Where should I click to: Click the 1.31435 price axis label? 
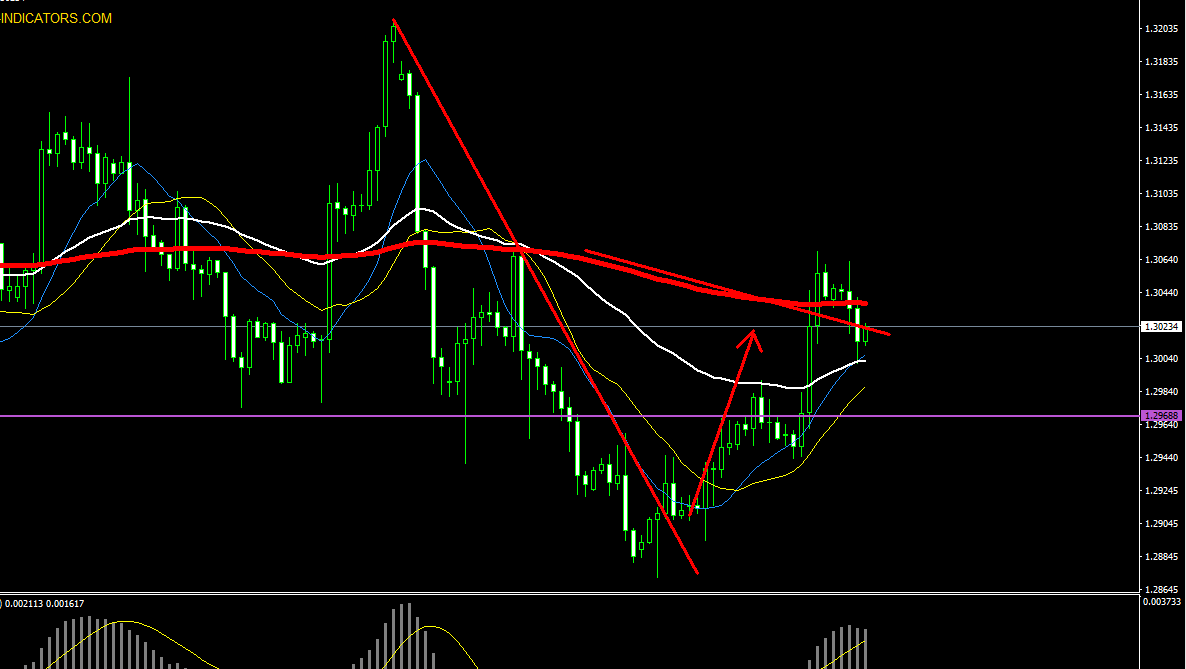point(1162,128)
